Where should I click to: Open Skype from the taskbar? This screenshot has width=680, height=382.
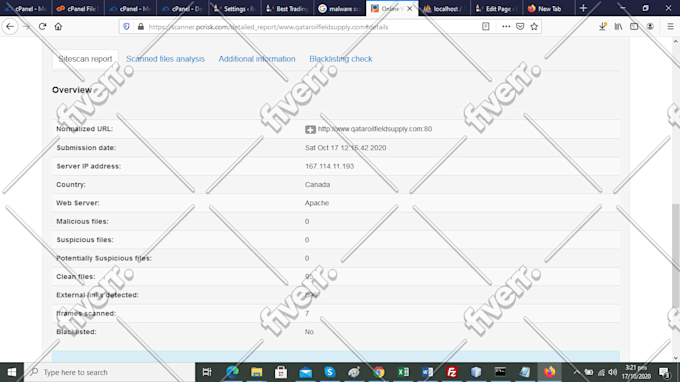tap(330, 372)
